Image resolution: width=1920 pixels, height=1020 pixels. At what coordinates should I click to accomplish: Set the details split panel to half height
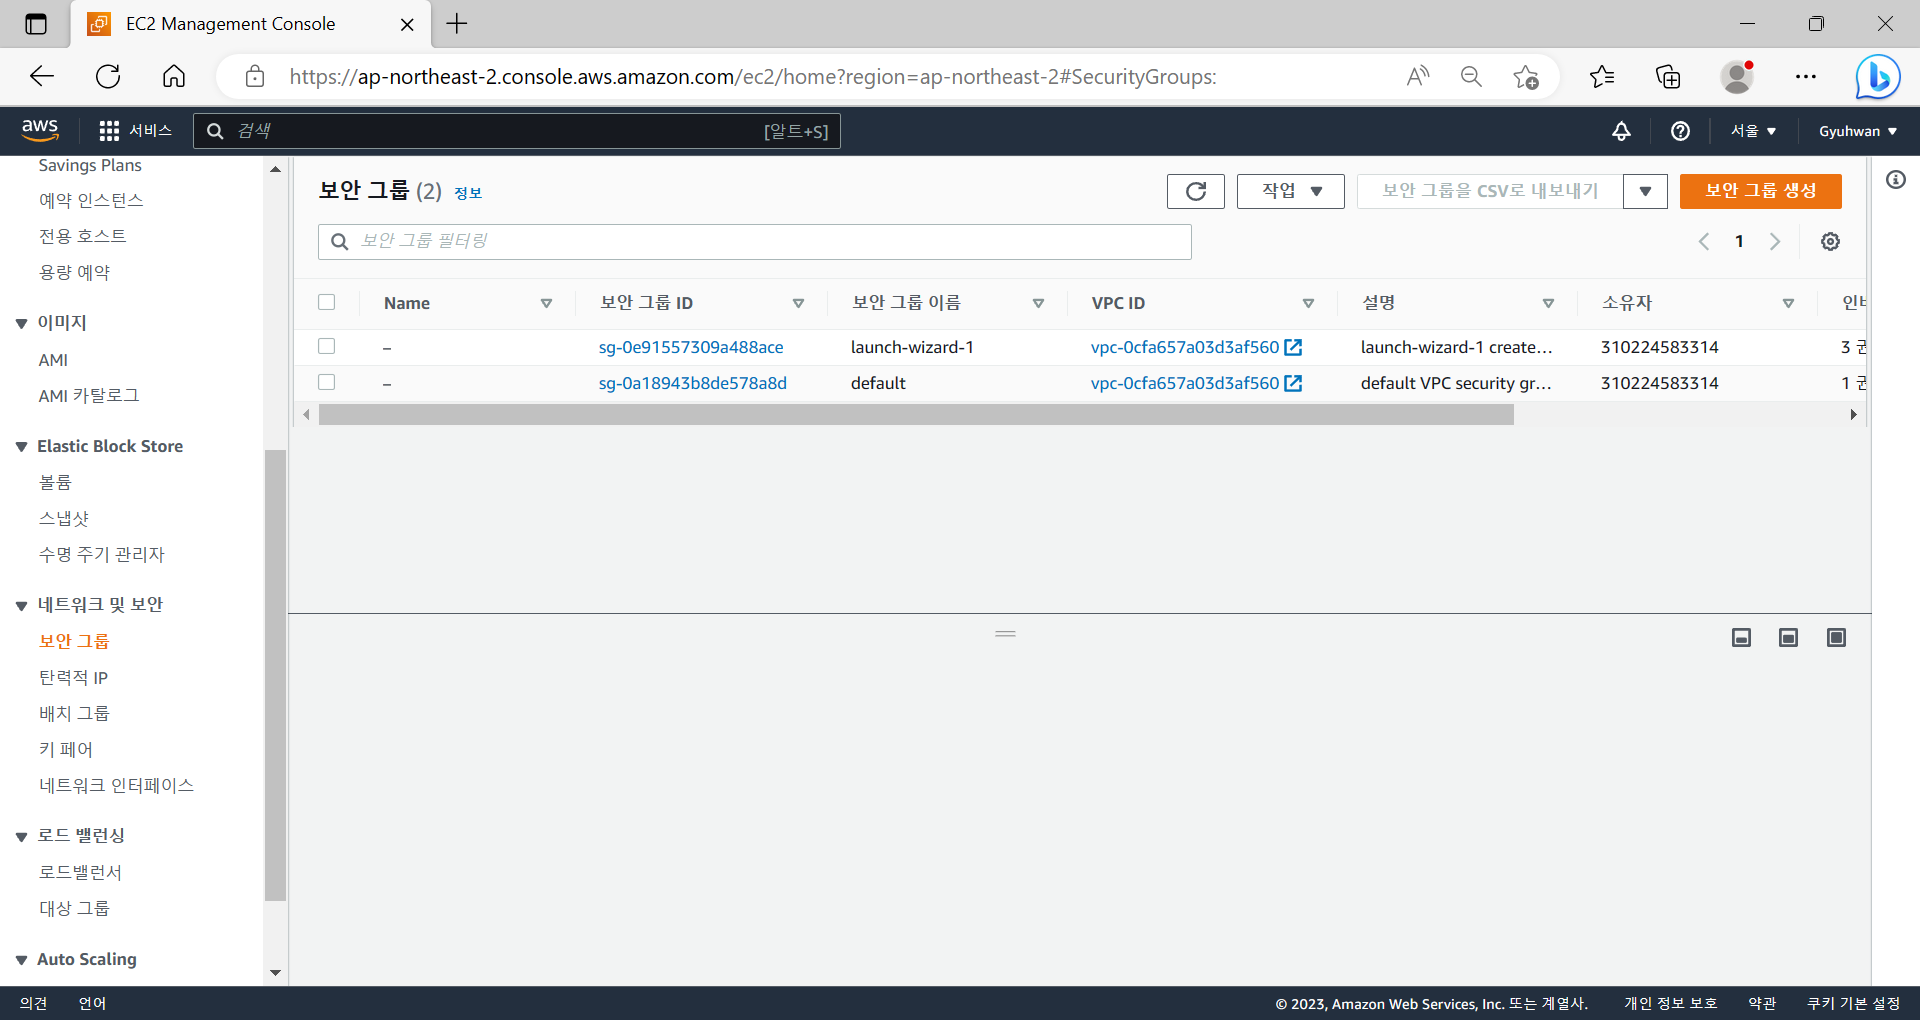[1788, 638]
